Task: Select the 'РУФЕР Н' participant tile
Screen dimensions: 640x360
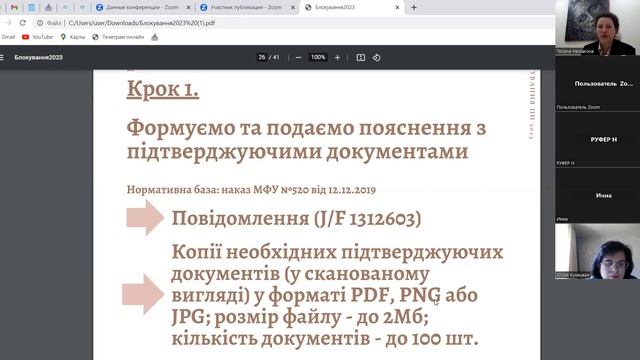Action: [598, 139]
